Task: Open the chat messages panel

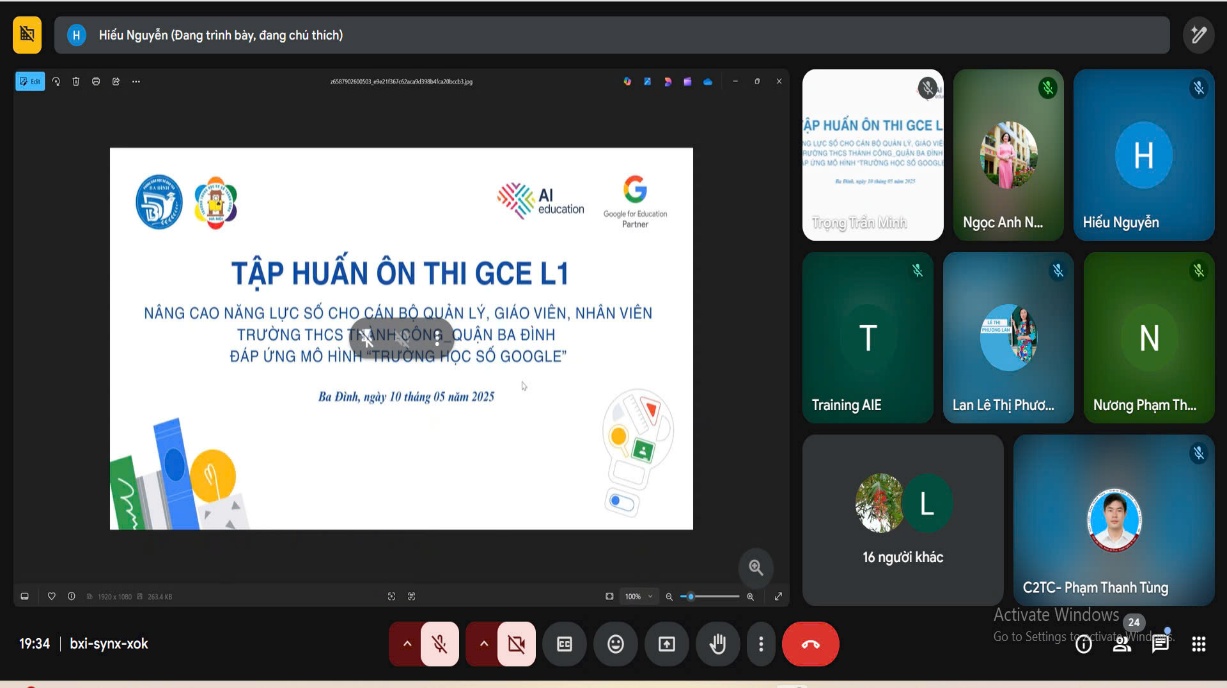Action: click(1160, 644)
